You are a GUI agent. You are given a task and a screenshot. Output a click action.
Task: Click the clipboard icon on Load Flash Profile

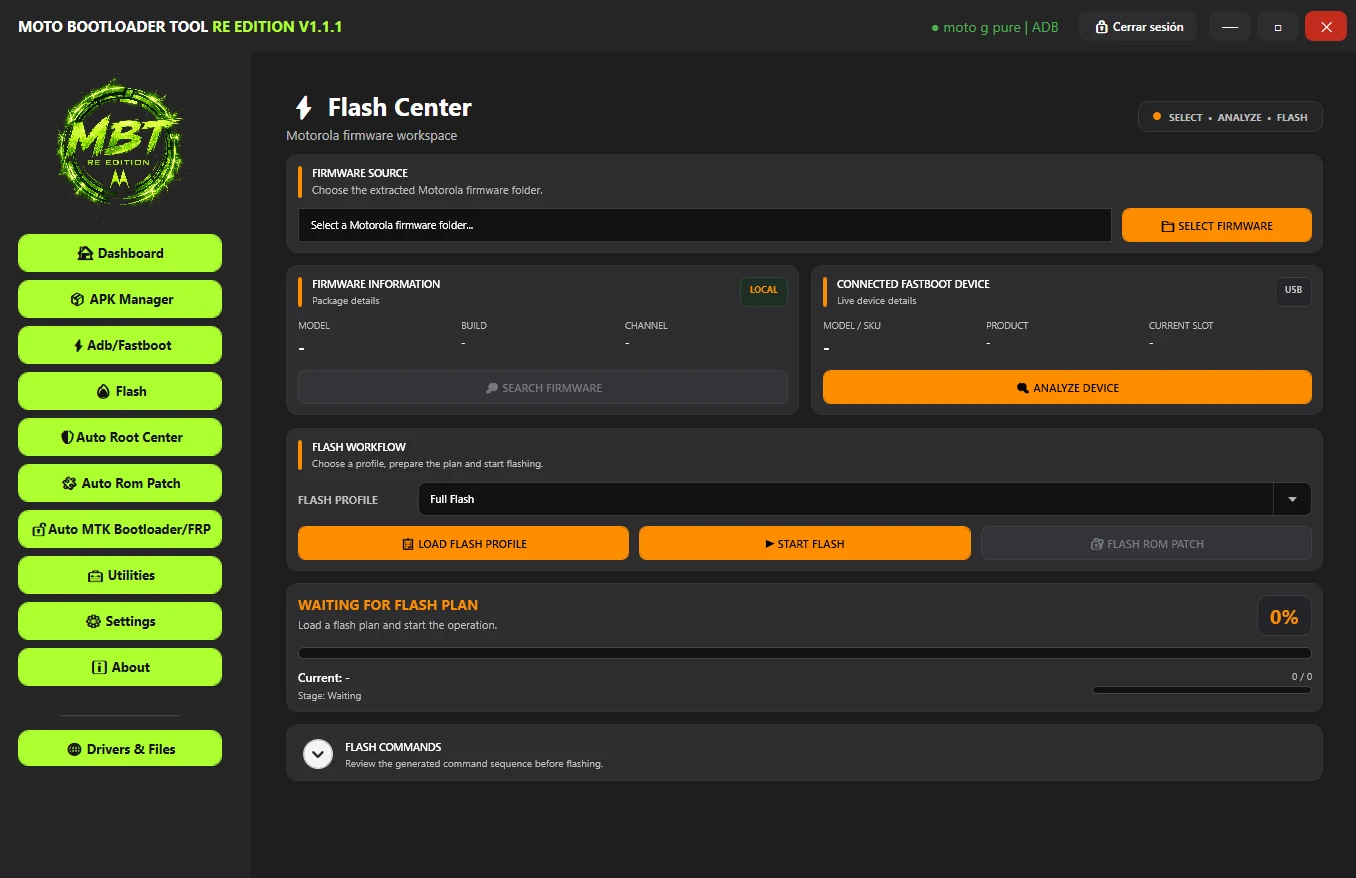tap(408, 544)
